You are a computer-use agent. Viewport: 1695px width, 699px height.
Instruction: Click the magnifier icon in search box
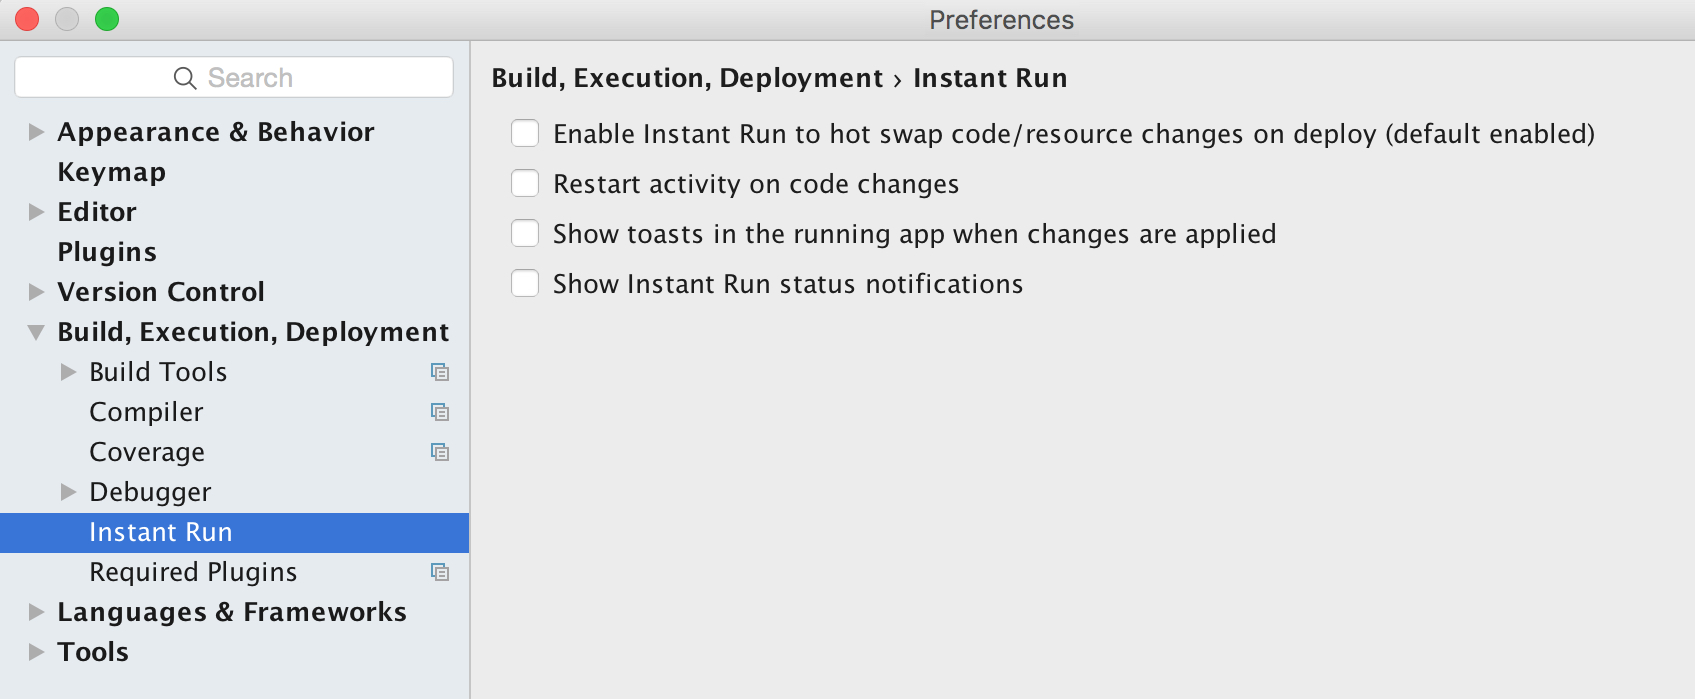(185, 78)
